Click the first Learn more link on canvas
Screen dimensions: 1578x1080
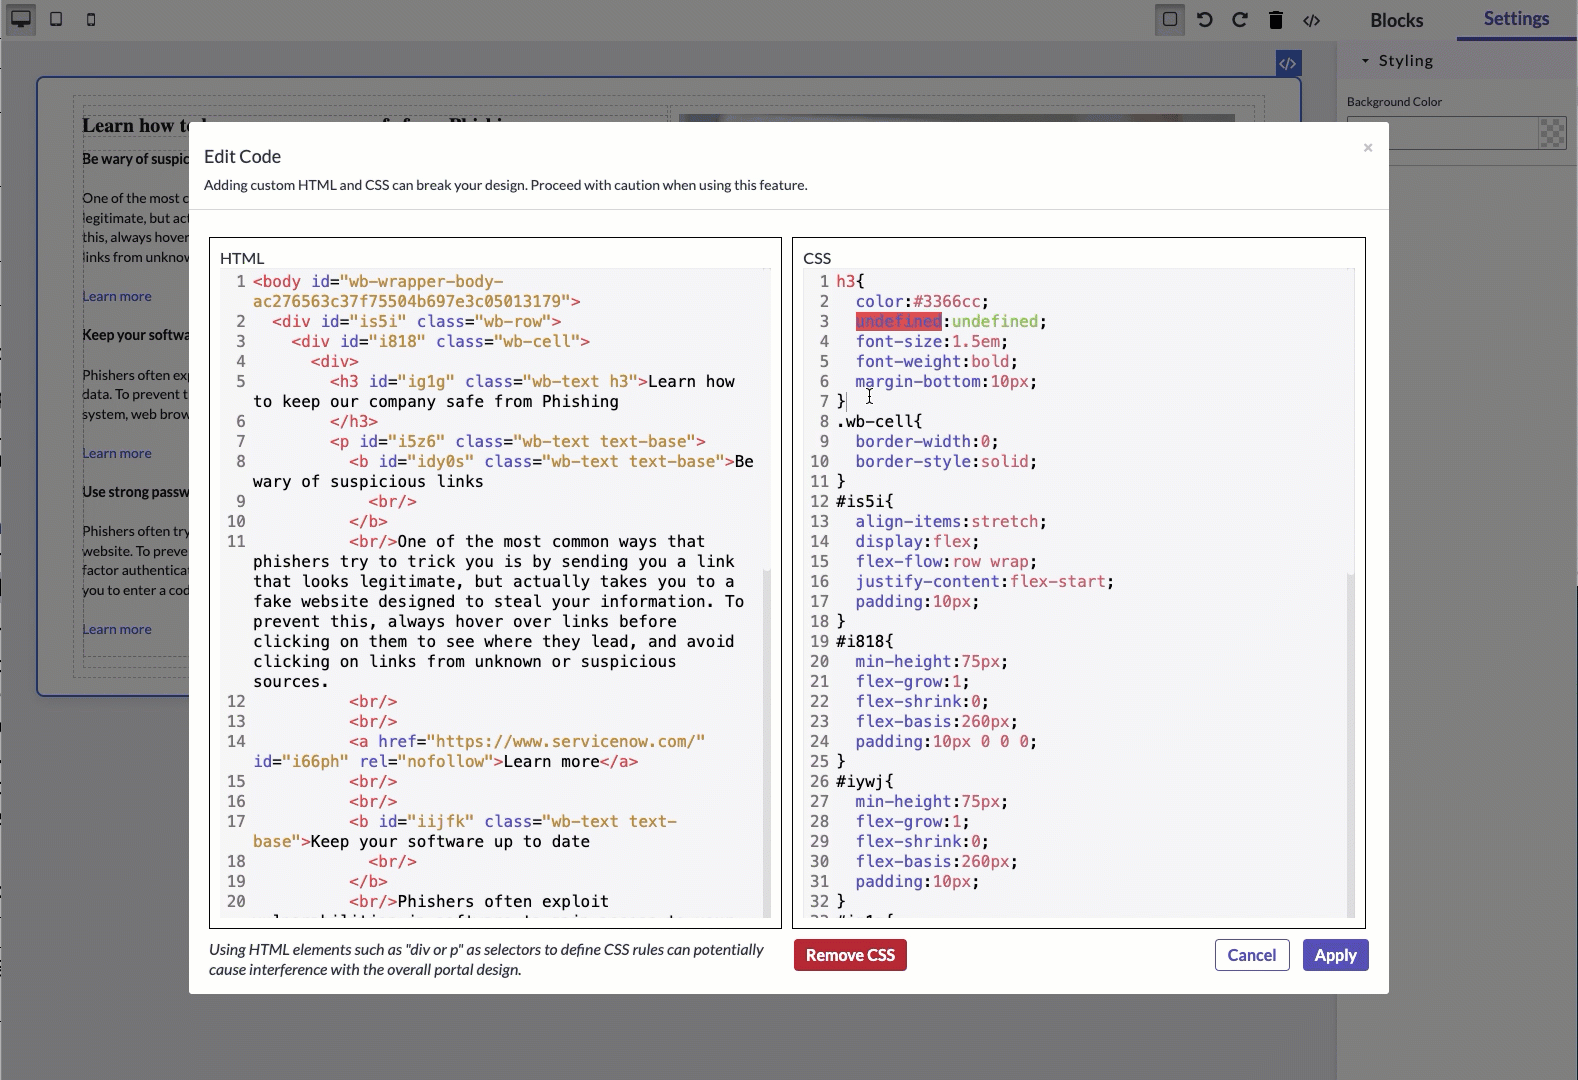(117, 296)
